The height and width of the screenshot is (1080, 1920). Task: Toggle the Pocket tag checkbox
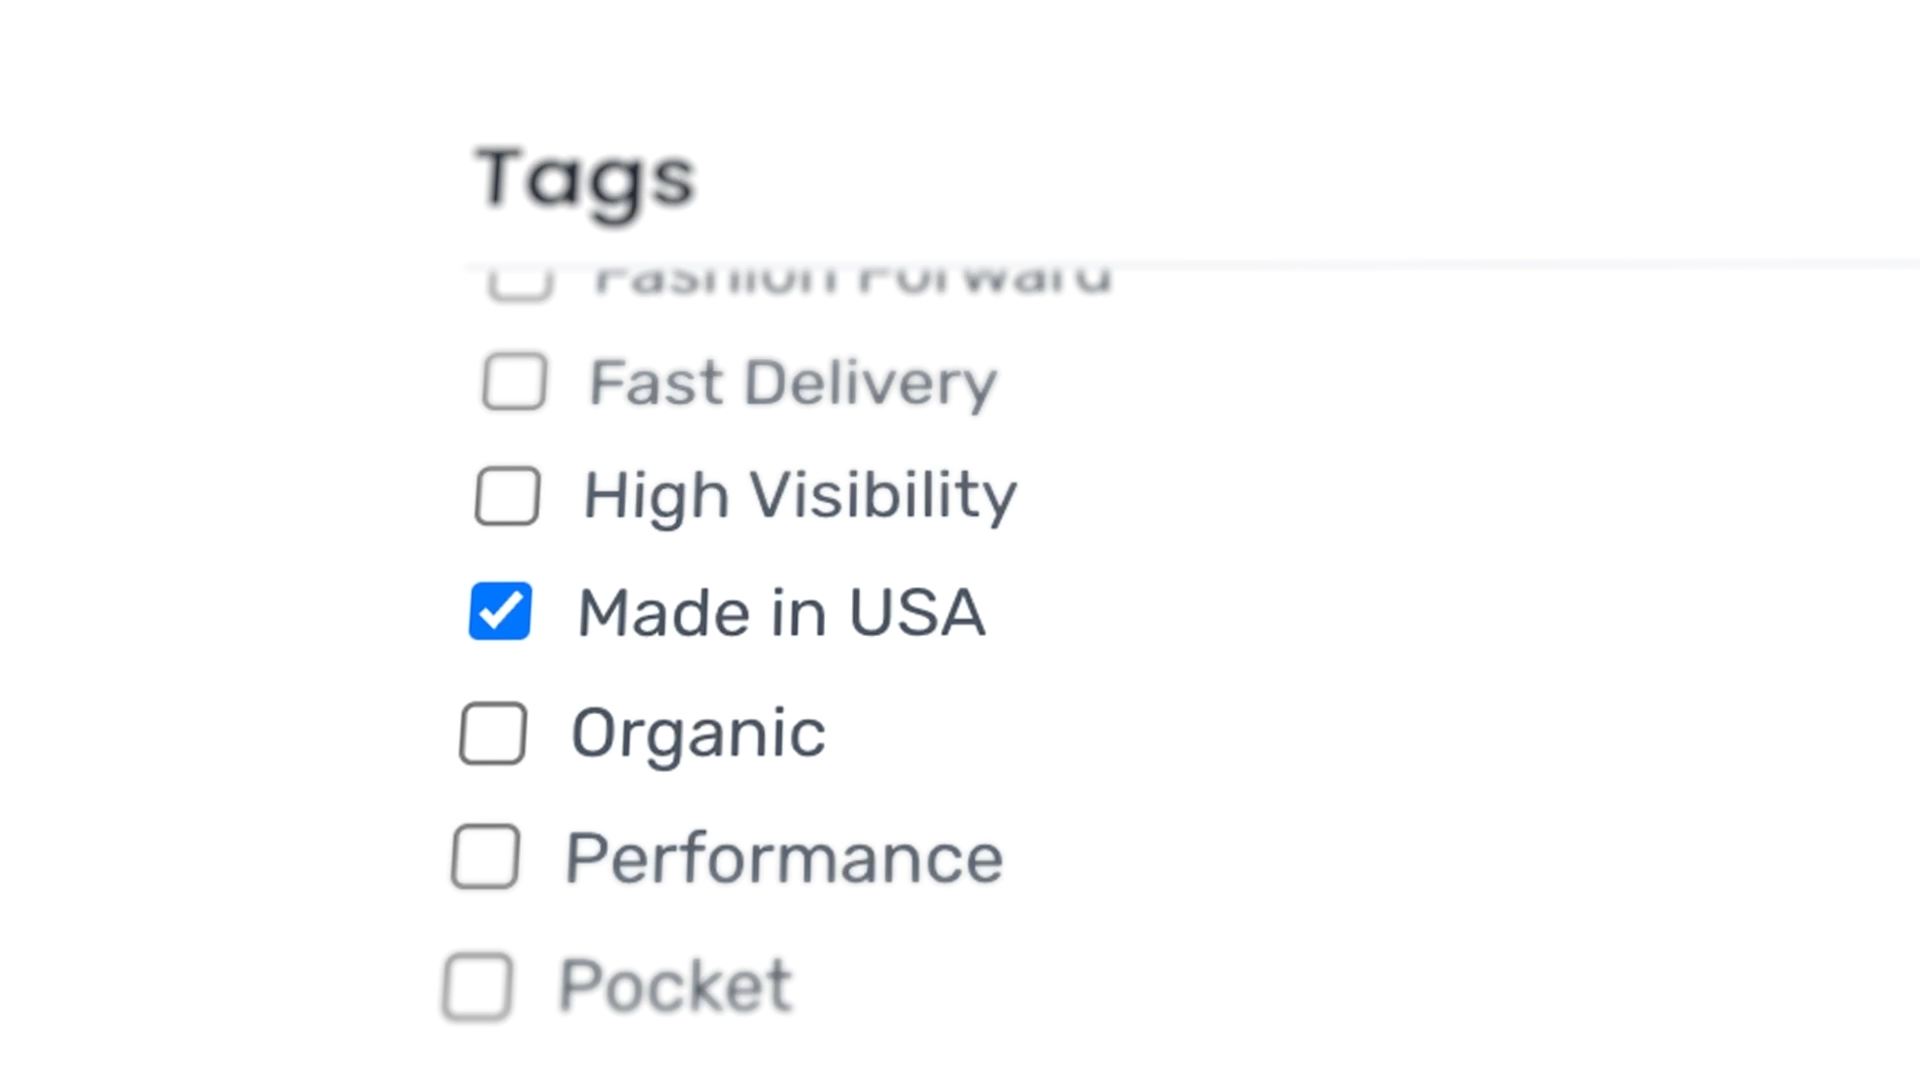[x=477, y=986]
